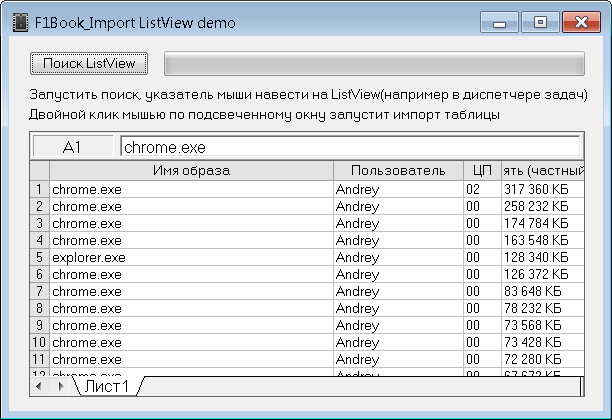The image size is (612, 420).
Task: Click the formula field showing chrome.exe
Action: click(x=350, y=147)
